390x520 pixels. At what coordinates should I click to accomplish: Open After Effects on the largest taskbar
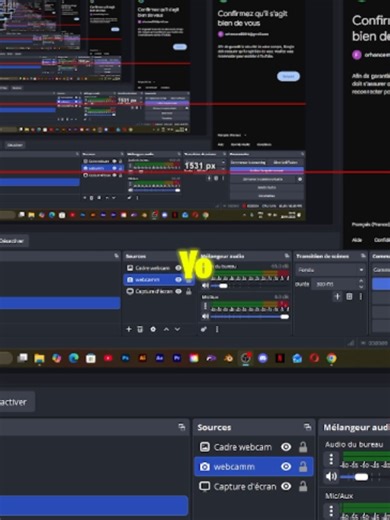tap(160, 358)
